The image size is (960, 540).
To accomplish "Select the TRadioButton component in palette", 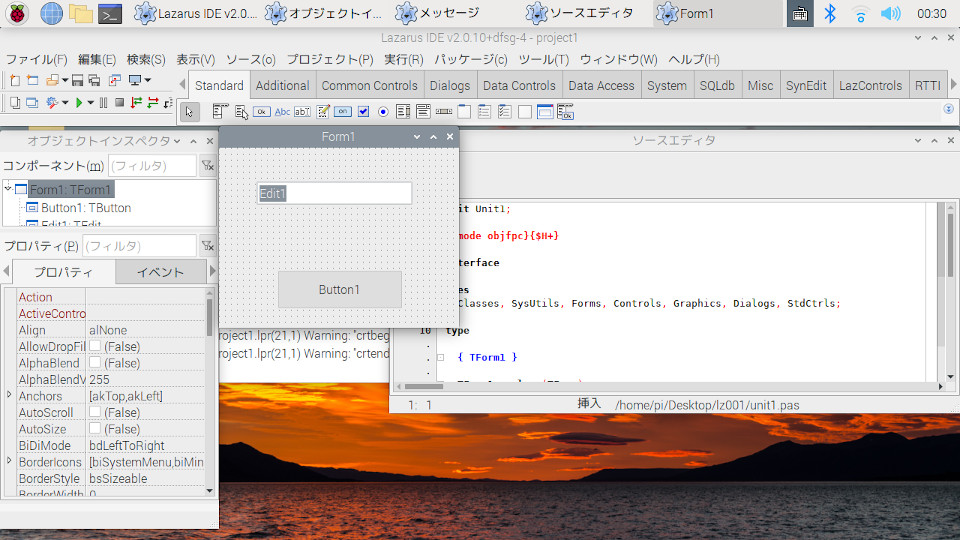I will [383, 112].
